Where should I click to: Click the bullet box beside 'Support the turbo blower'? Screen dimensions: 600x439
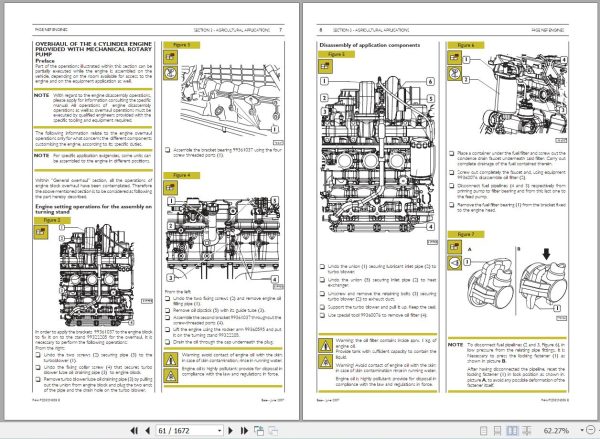pyautogui.click(x=322, y=307)
